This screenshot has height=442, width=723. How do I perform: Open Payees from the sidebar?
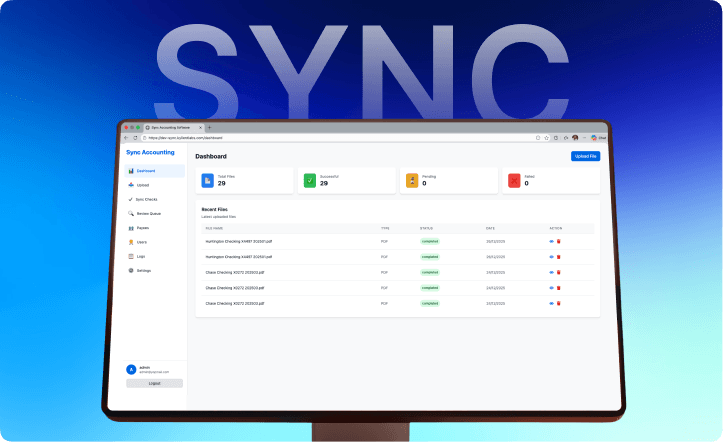(154, 228)
